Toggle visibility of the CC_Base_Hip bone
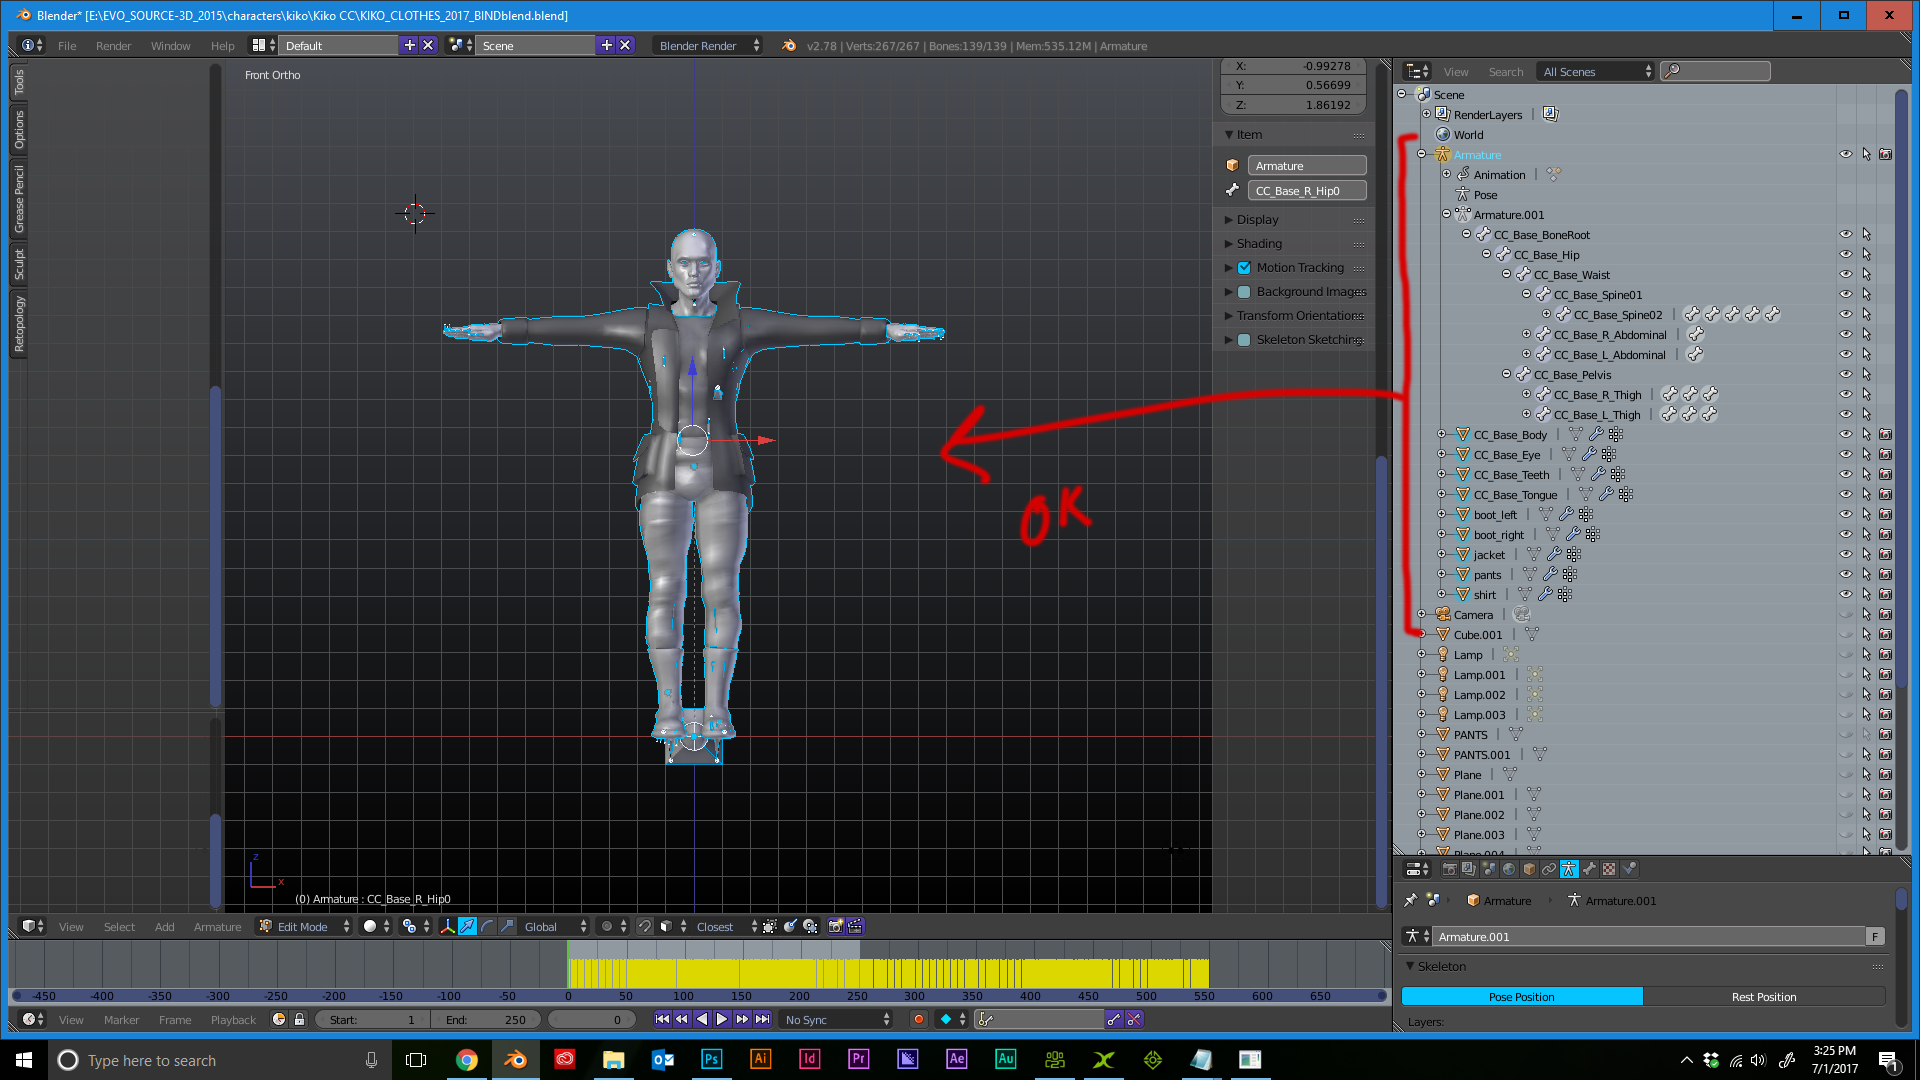Image resolution: width=1920 pixels, height=1080 pixels. [x=1846, y=254]
